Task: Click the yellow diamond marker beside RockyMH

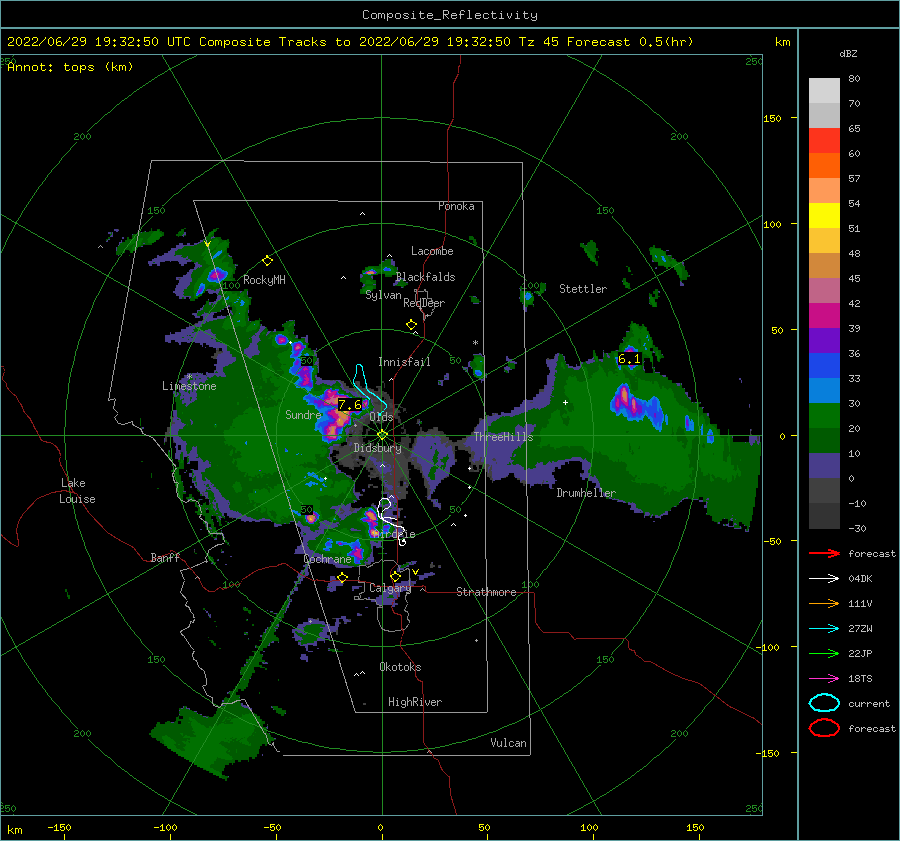Action: click(267, 261)
